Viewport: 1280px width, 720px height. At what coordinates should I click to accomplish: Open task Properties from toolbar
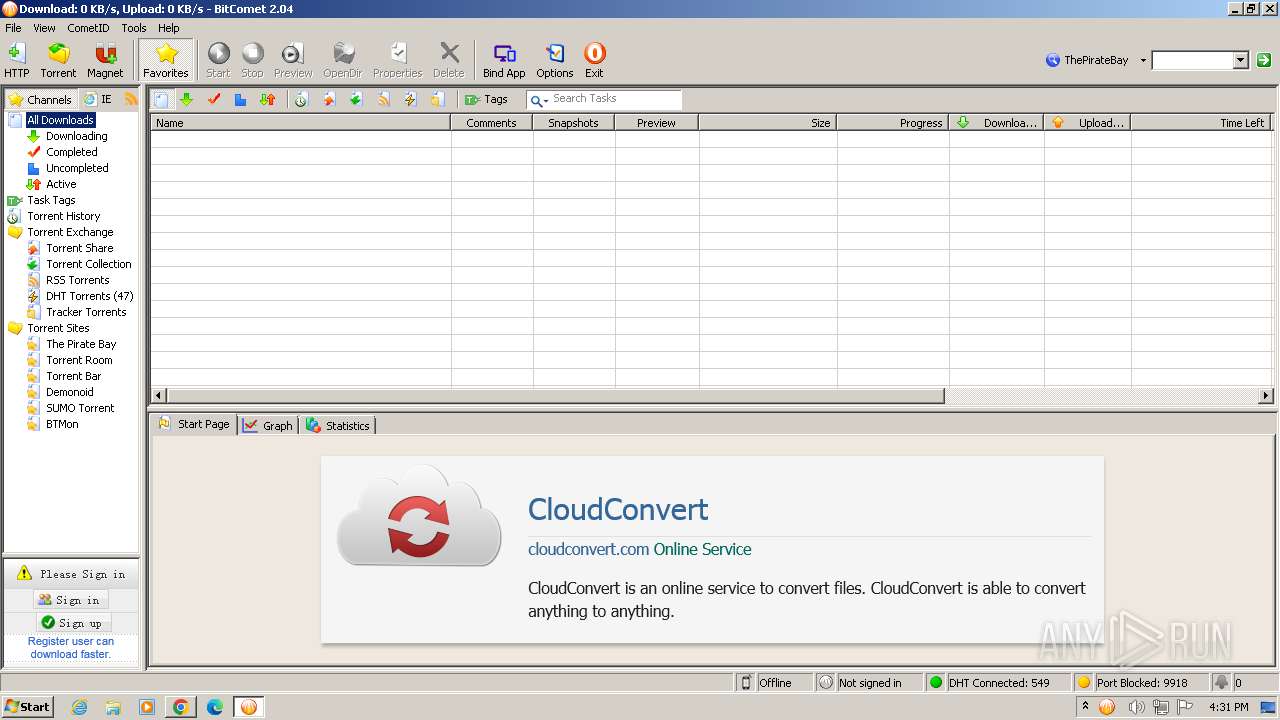point(398,60)
